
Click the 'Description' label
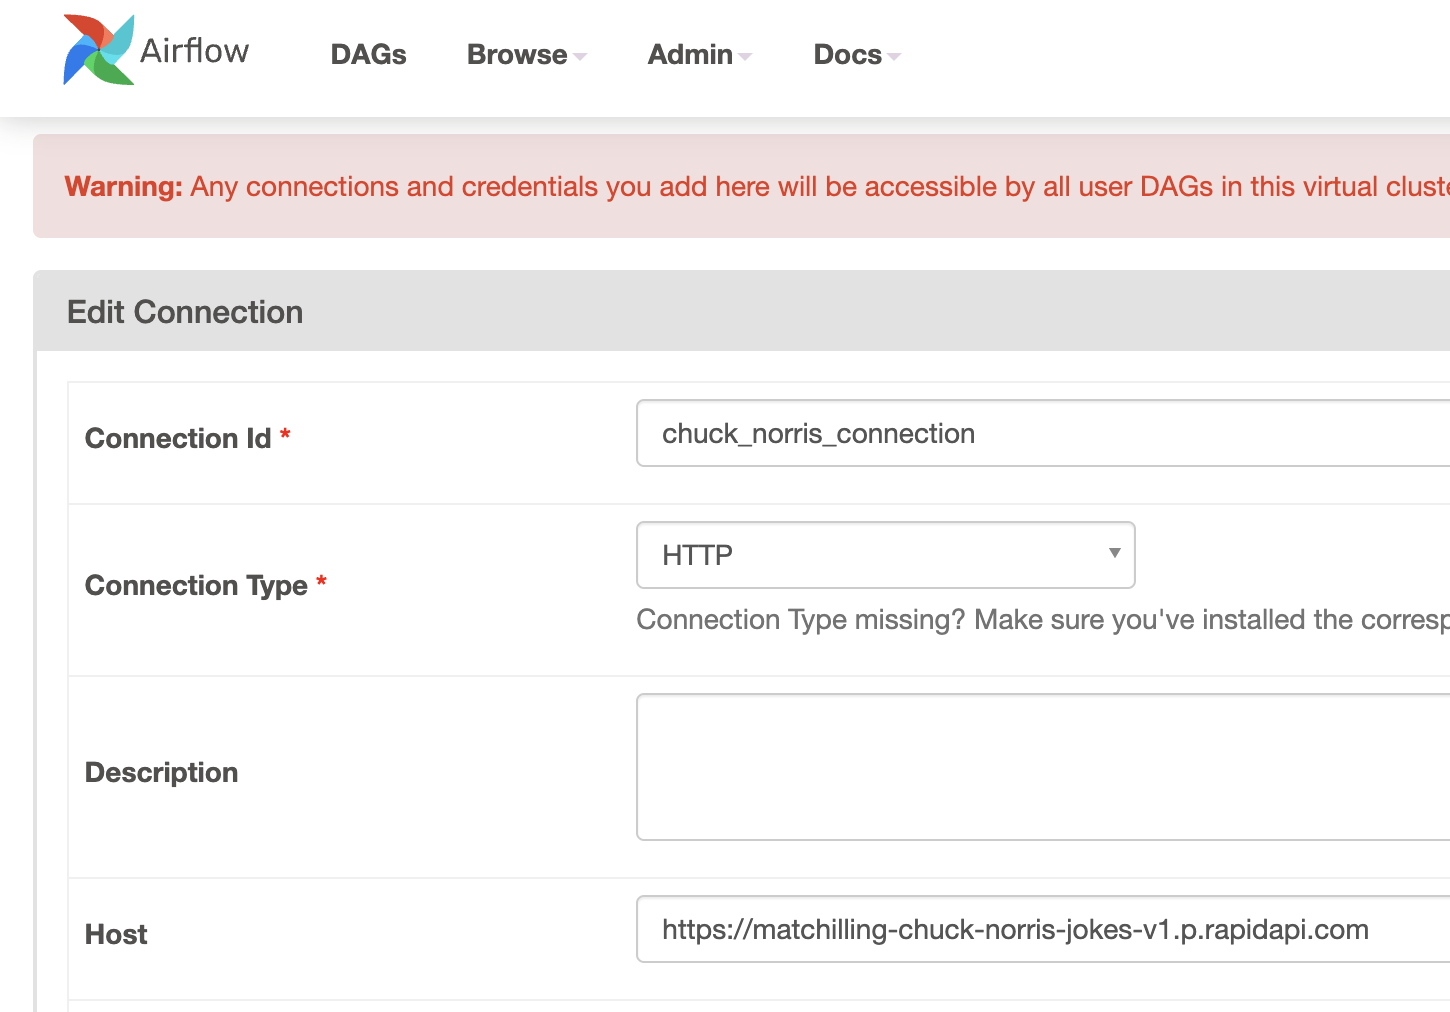coord(162,772)
